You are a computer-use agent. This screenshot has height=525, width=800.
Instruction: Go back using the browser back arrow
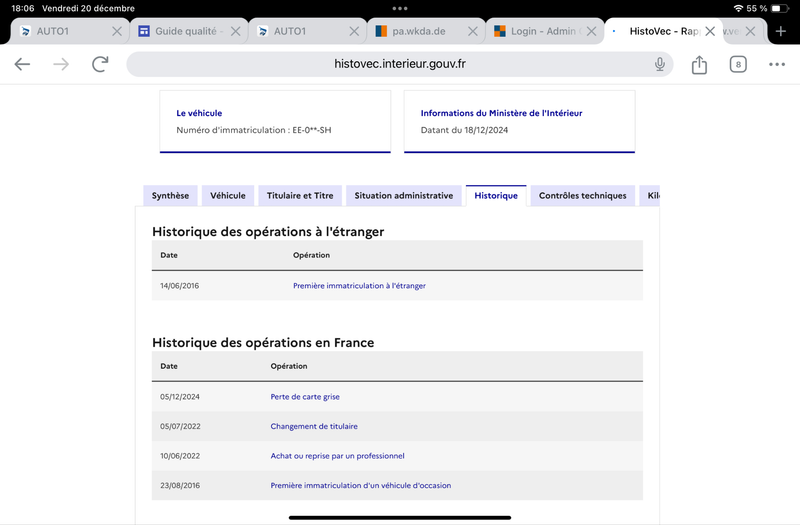click(x=22, y=64)
